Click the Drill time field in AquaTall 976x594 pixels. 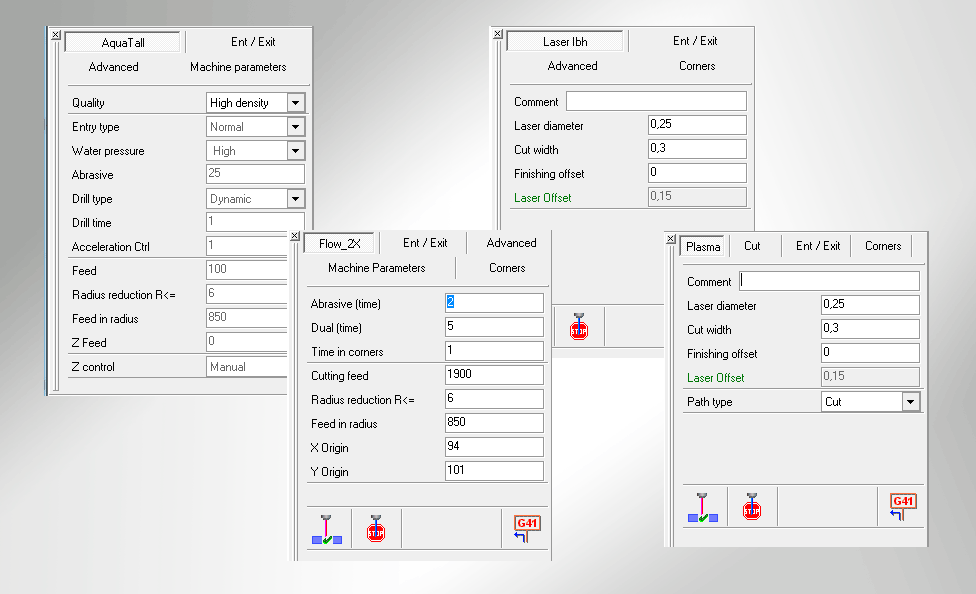tap(255, 222)
